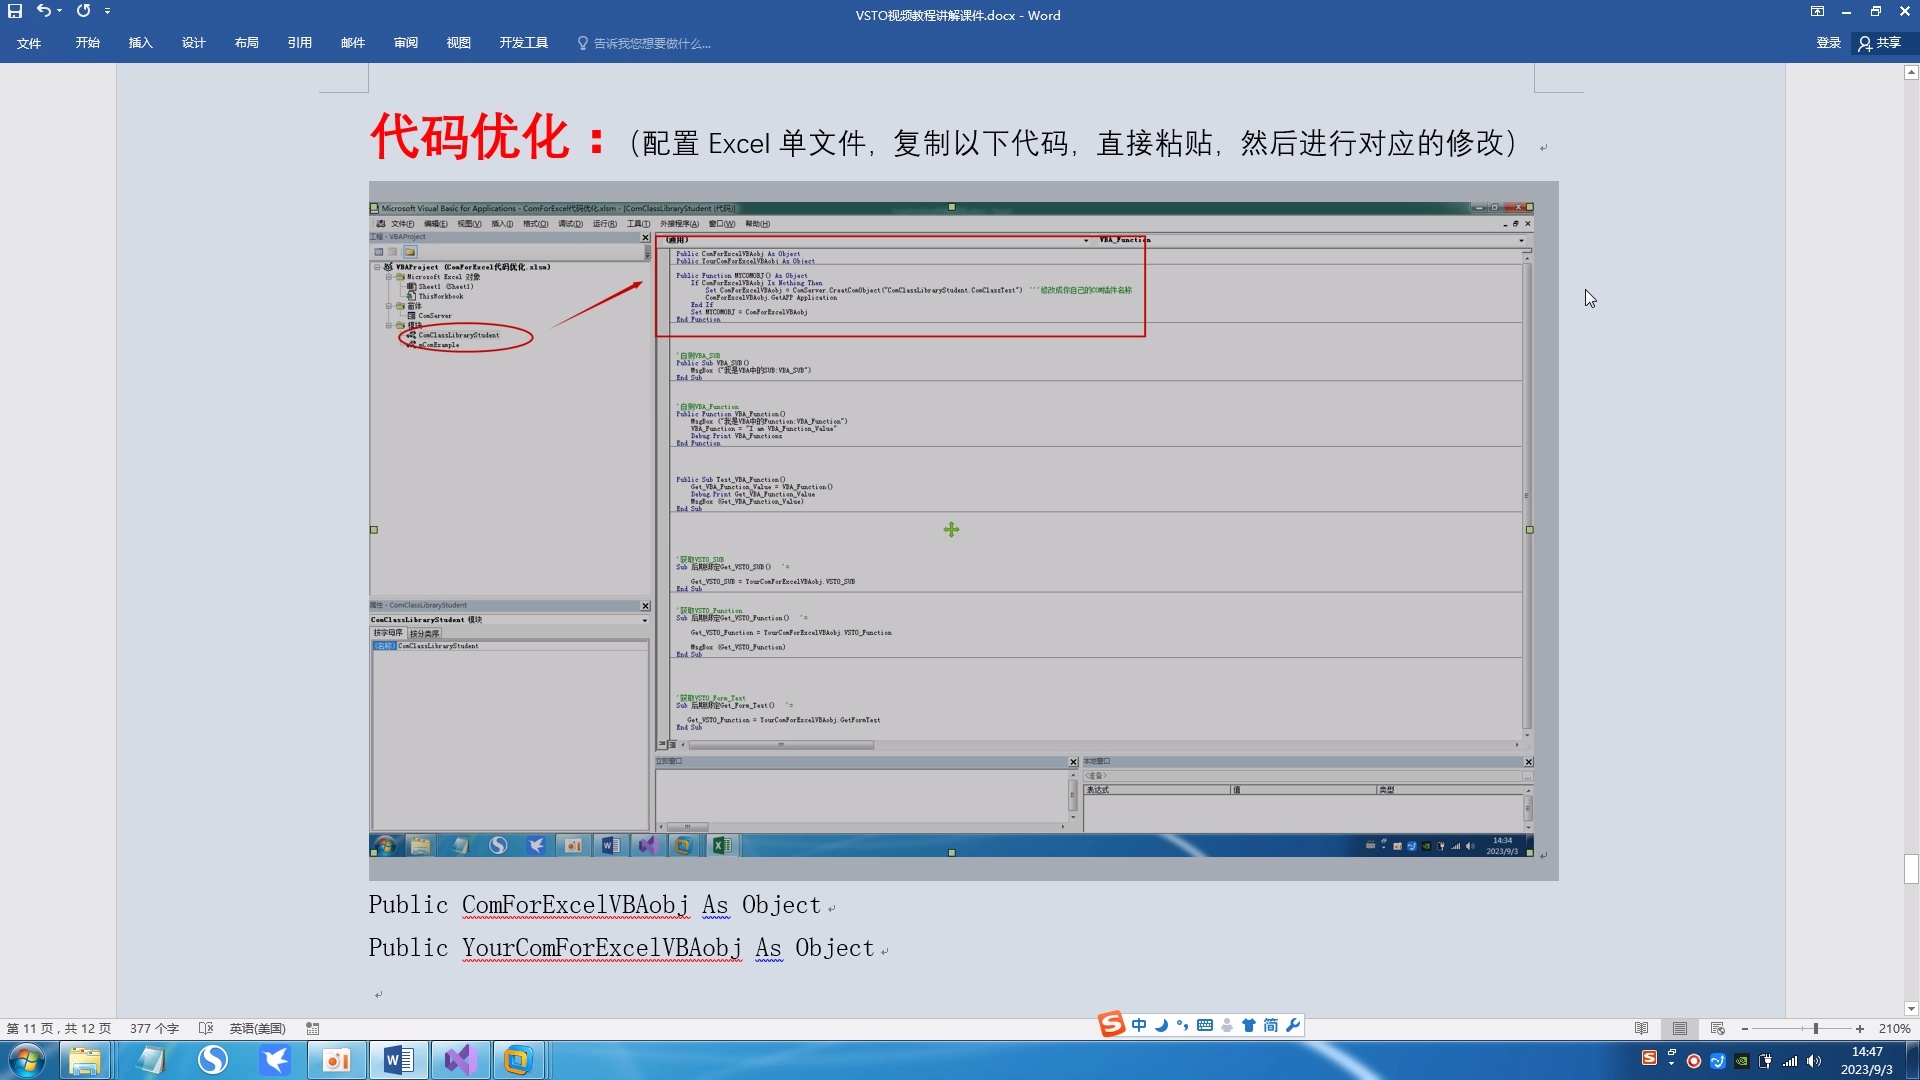1920x1080 pixels.
Task: Undo the last action
Action: 42,11
